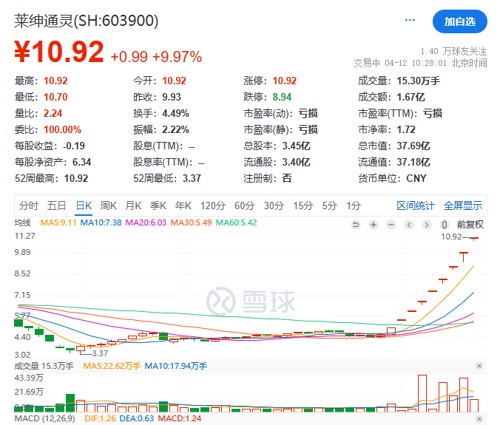
Task: Click the 成交量 value 15.30万手
Action: pyautogui.click(x=418, y=81)
